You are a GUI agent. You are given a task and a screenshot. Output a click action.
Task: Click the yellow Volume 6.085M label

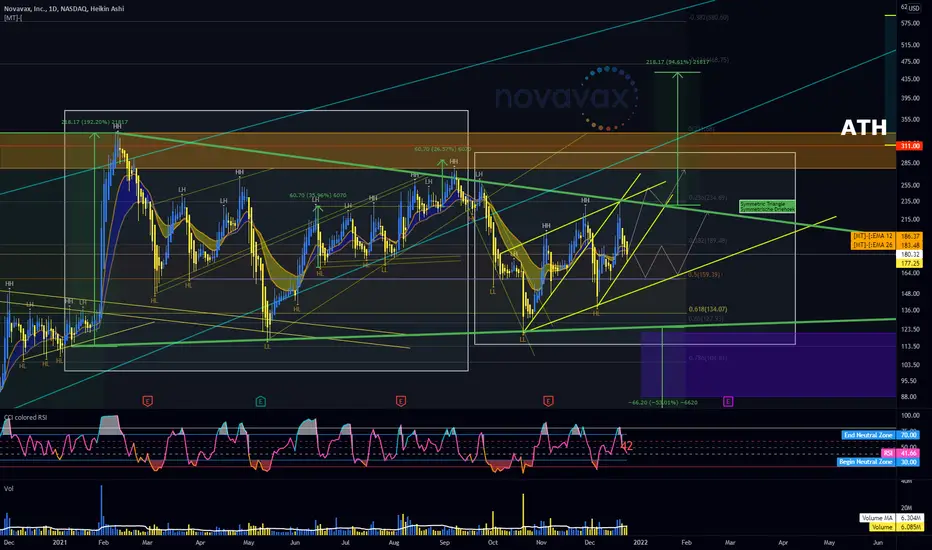click(x=896, y=527)
